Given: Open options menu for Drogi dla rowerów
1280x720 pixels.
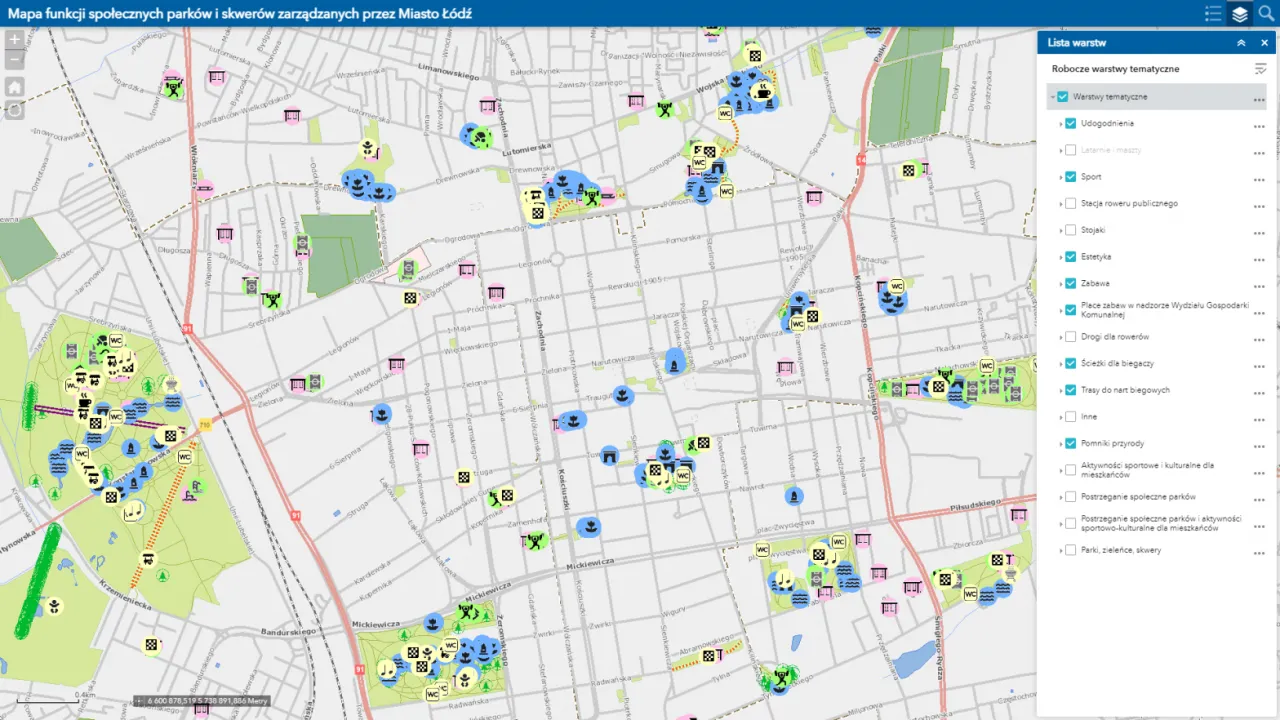Looking at the screenshot, I should point(1258,337).
